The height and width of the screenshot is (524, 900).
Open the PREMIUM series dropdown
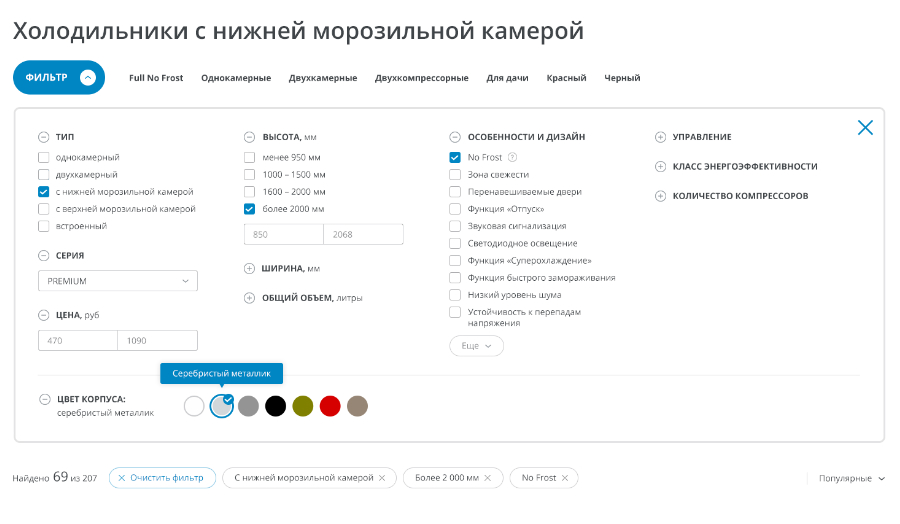point(118,281)
